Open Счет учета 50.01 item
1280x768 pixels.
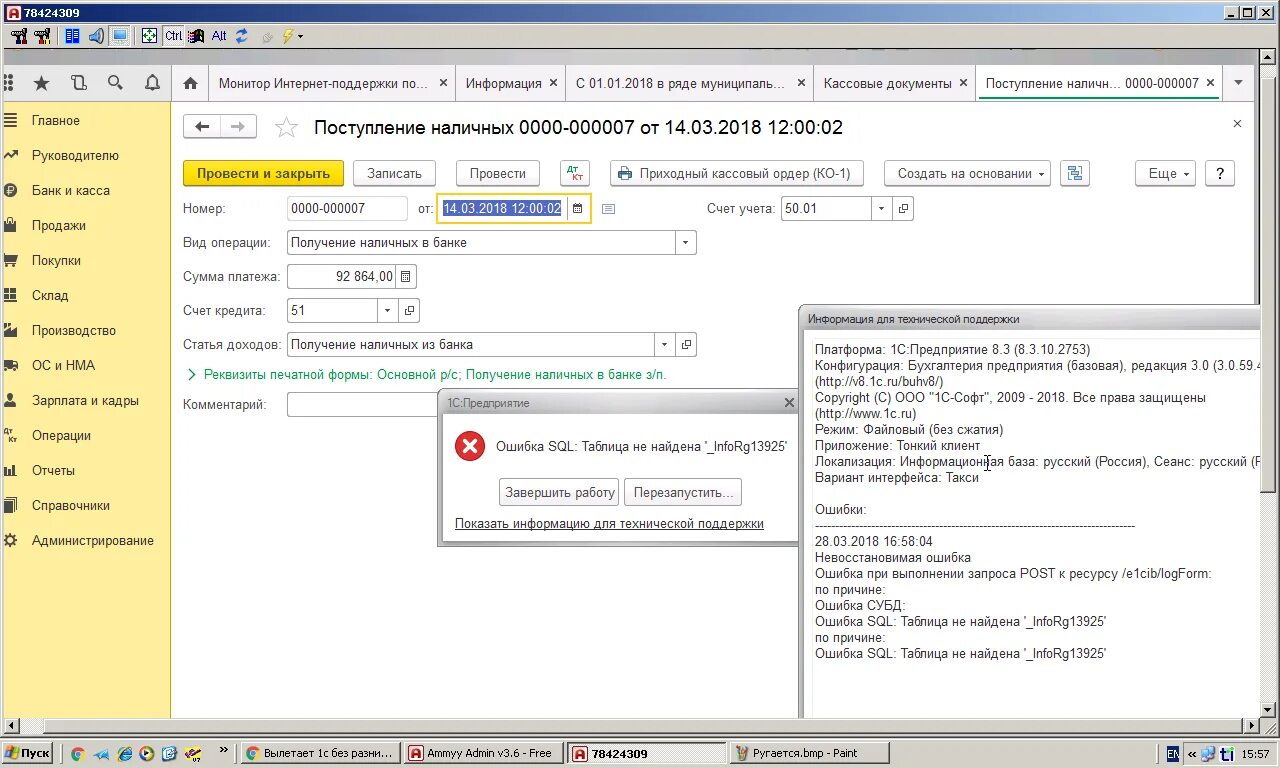click(903, 208)
